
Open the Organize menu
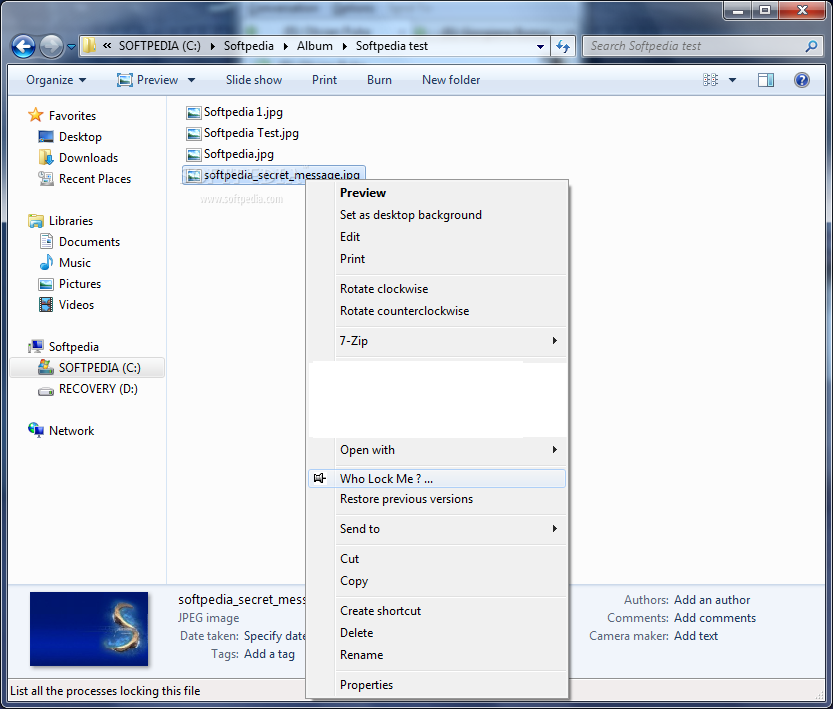(56, 80)
